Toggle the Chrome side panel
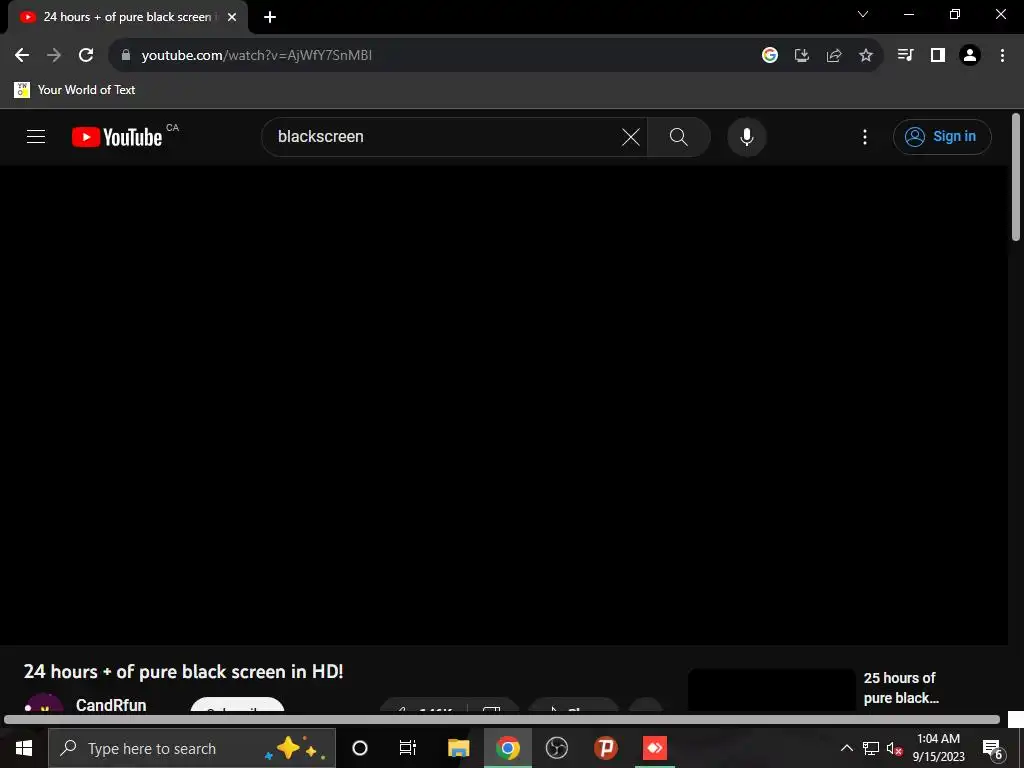Viewport: 1024px width, 768px height. 938,56
